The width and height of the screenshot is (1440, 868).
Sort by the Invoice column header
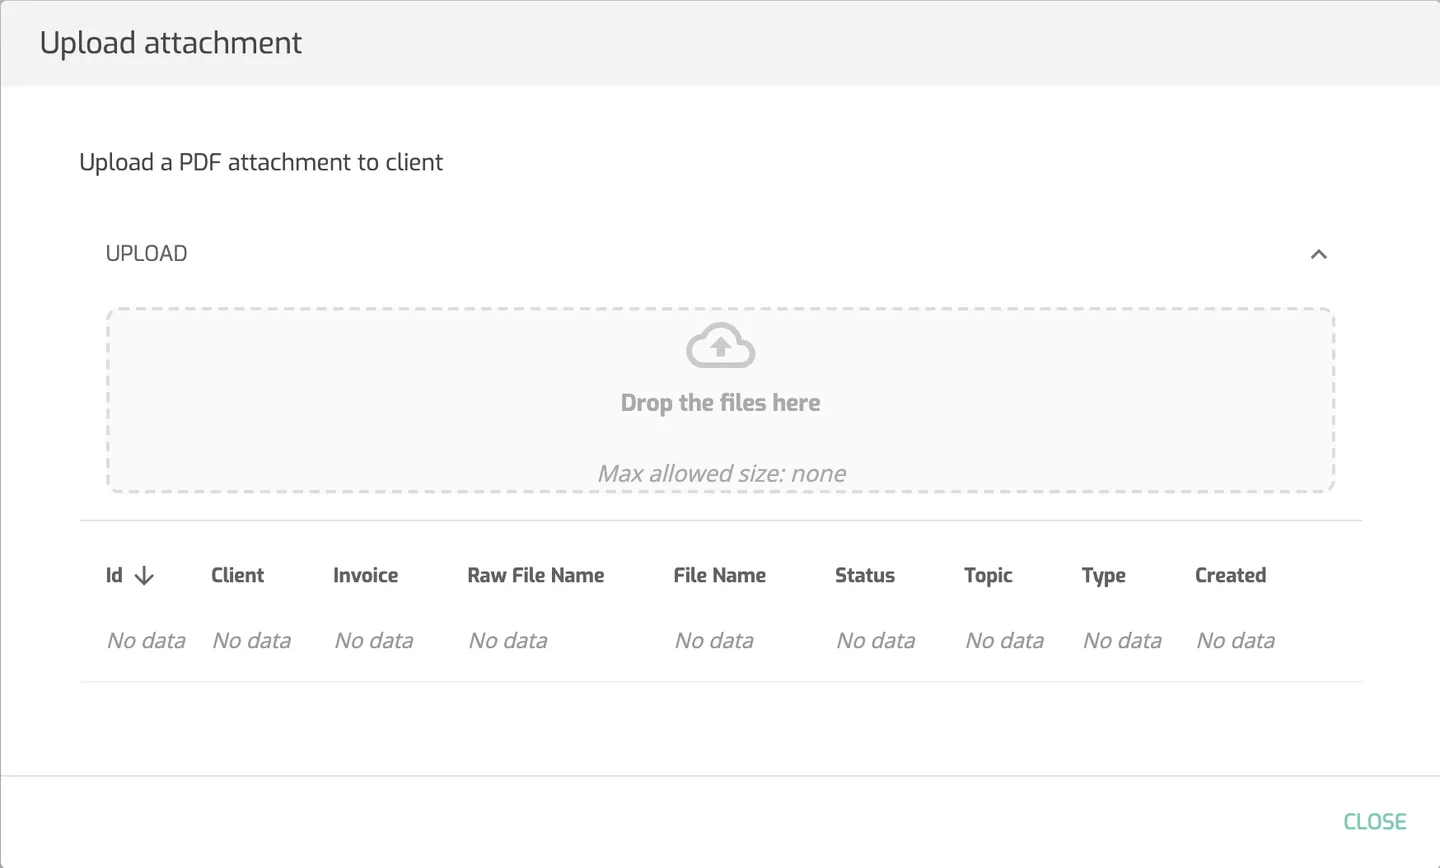coord(365,575)
